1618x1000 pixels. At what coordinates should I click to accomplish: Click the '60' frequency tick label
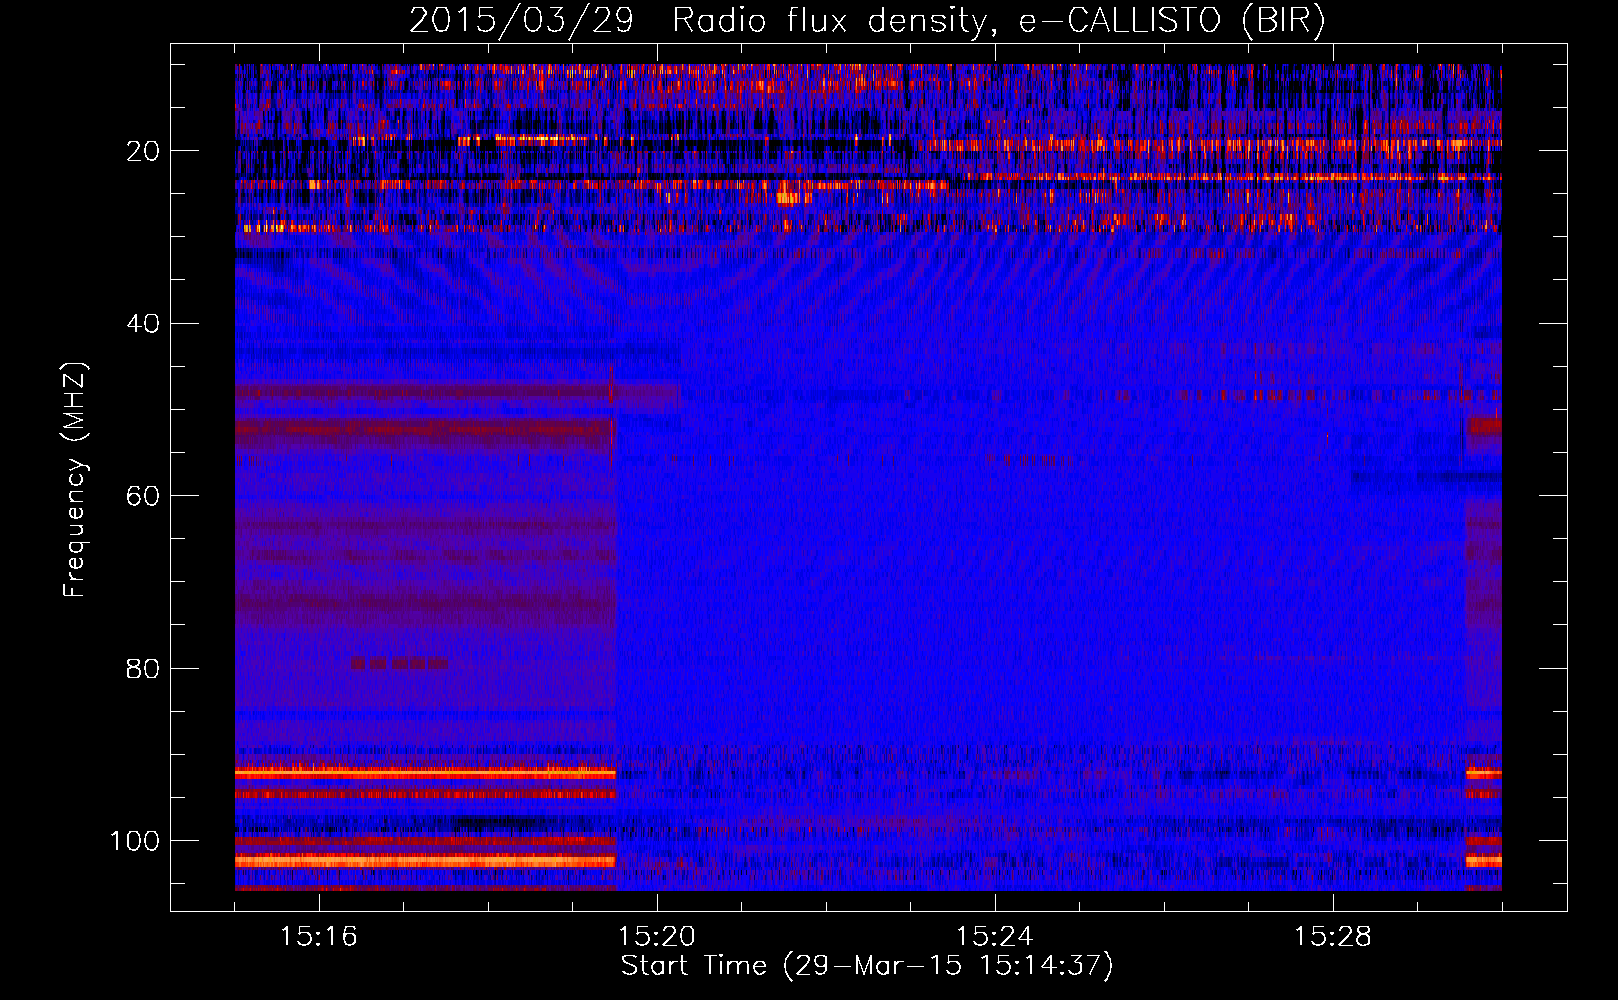point(143,497)
